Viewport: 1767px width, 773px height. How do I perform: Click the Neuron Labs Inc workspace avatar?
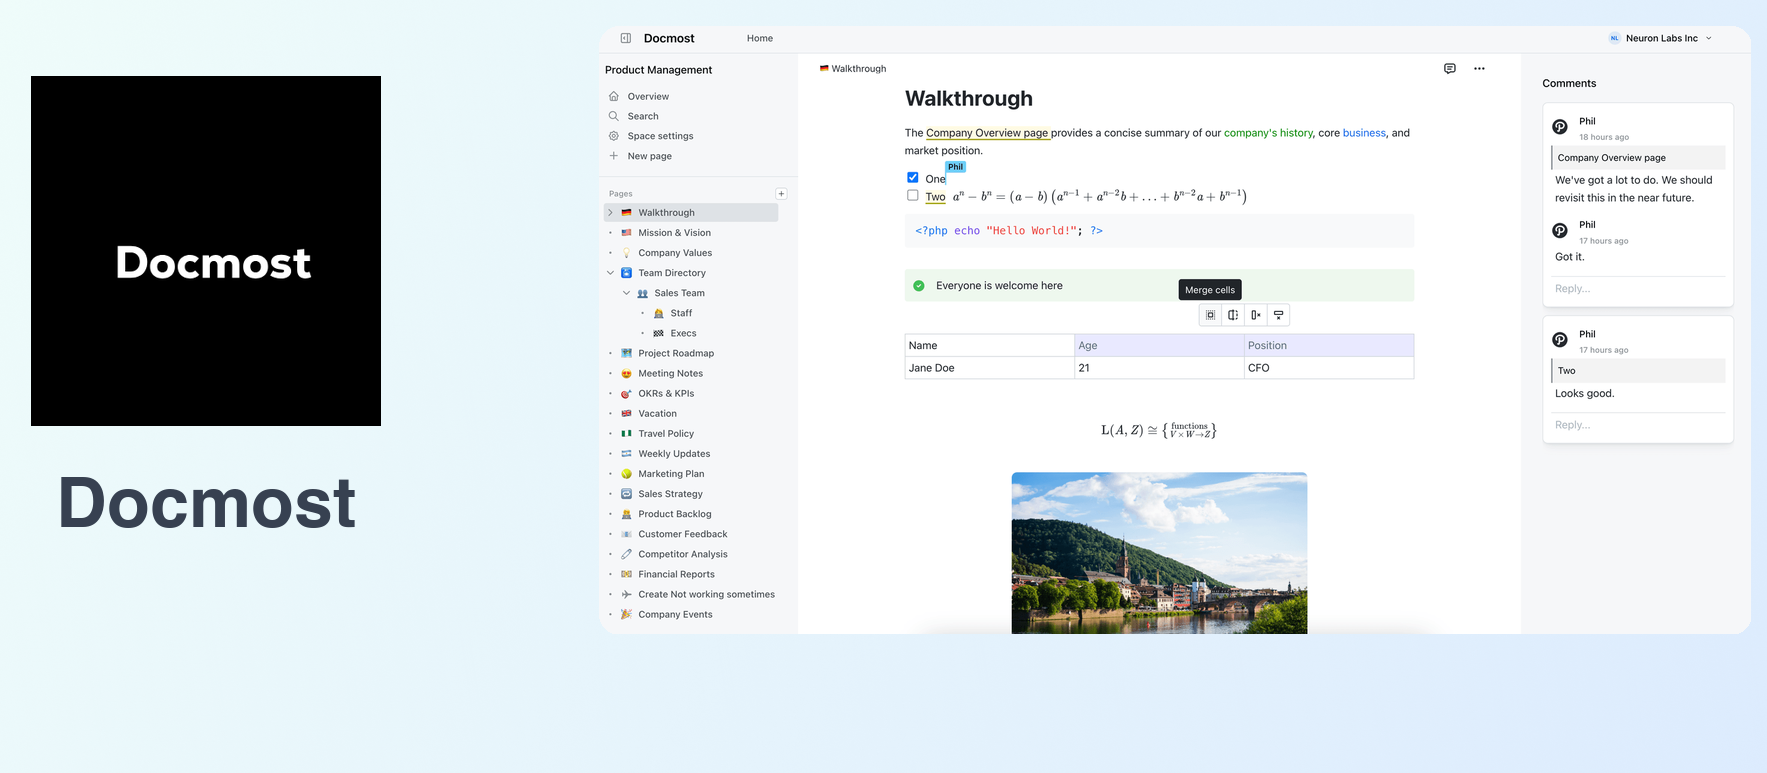pyautogui.click(x=1614, y=38)
